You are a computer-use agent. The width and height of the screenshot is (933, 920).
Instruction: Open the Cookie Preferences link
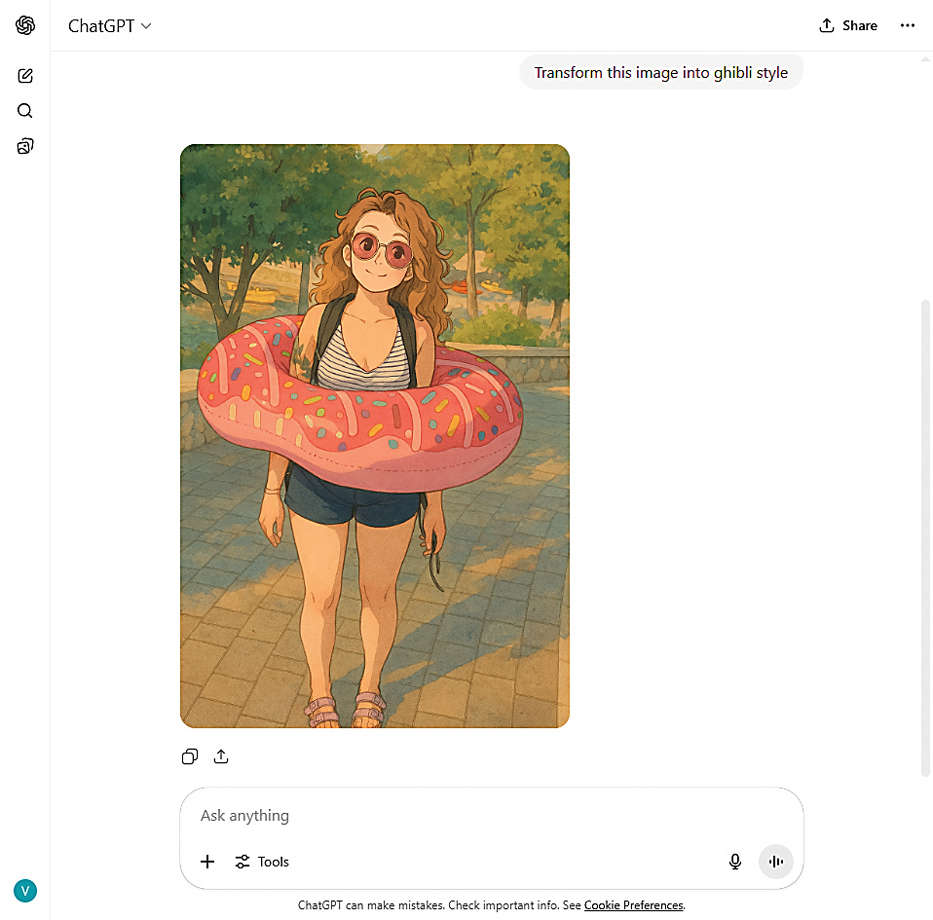point(633,905)
